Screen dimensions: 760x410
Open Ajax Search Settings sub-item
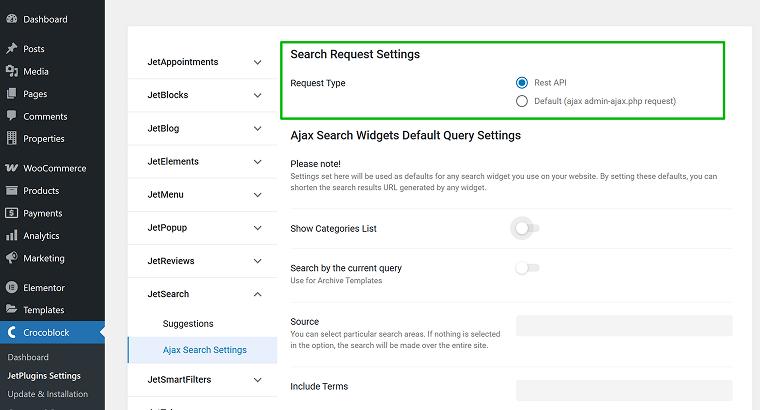205,350
